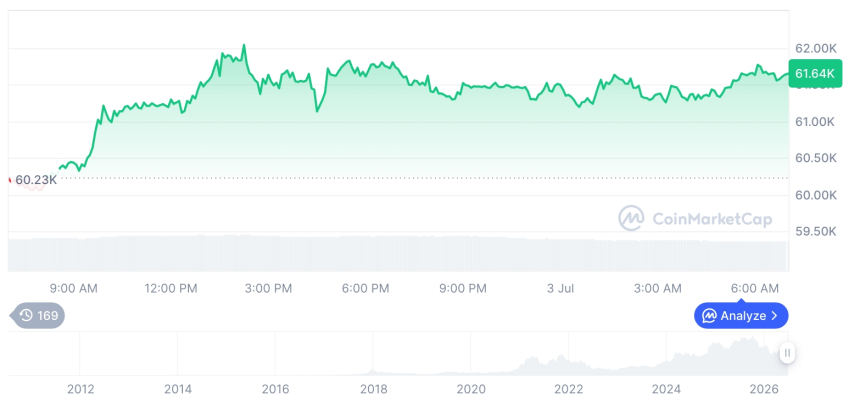Click the 62.00K price axis label
This screenshot has width=860, height=401.
[x=816, y=49]
